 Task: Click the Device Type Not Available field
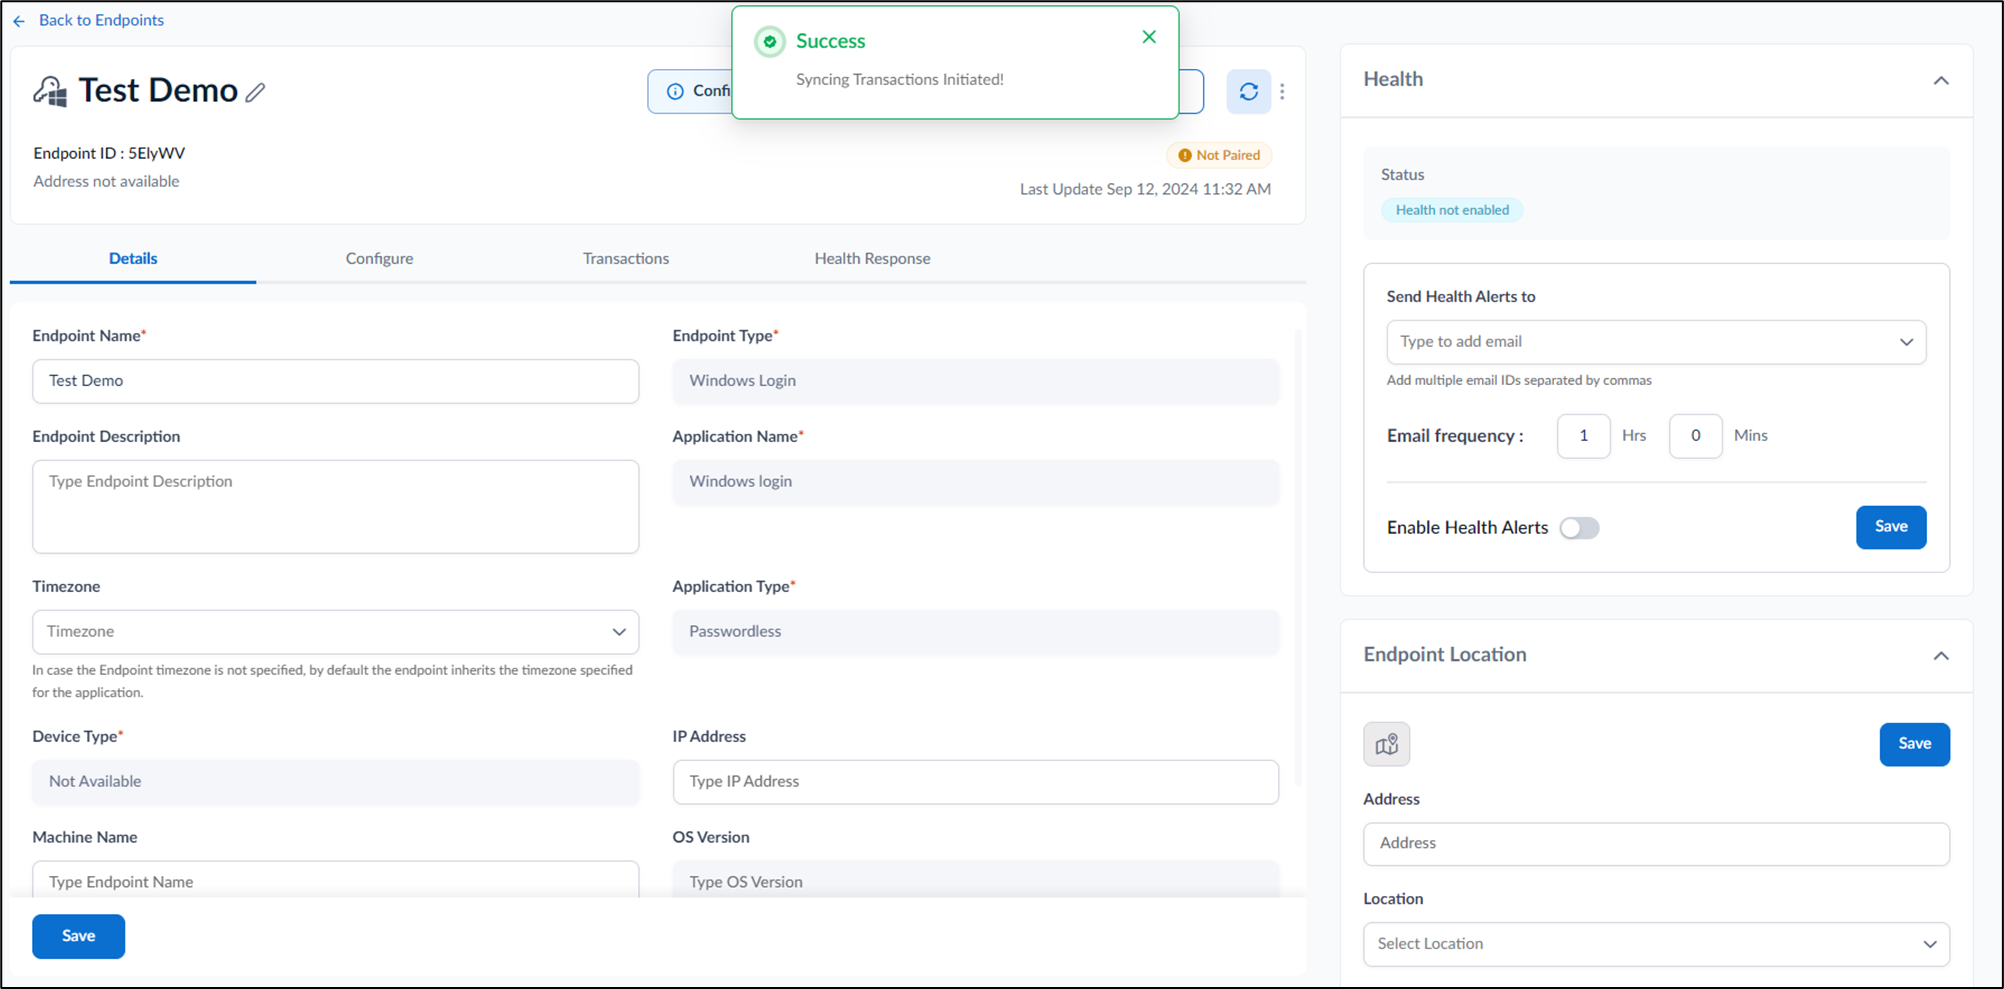[336, 782]
